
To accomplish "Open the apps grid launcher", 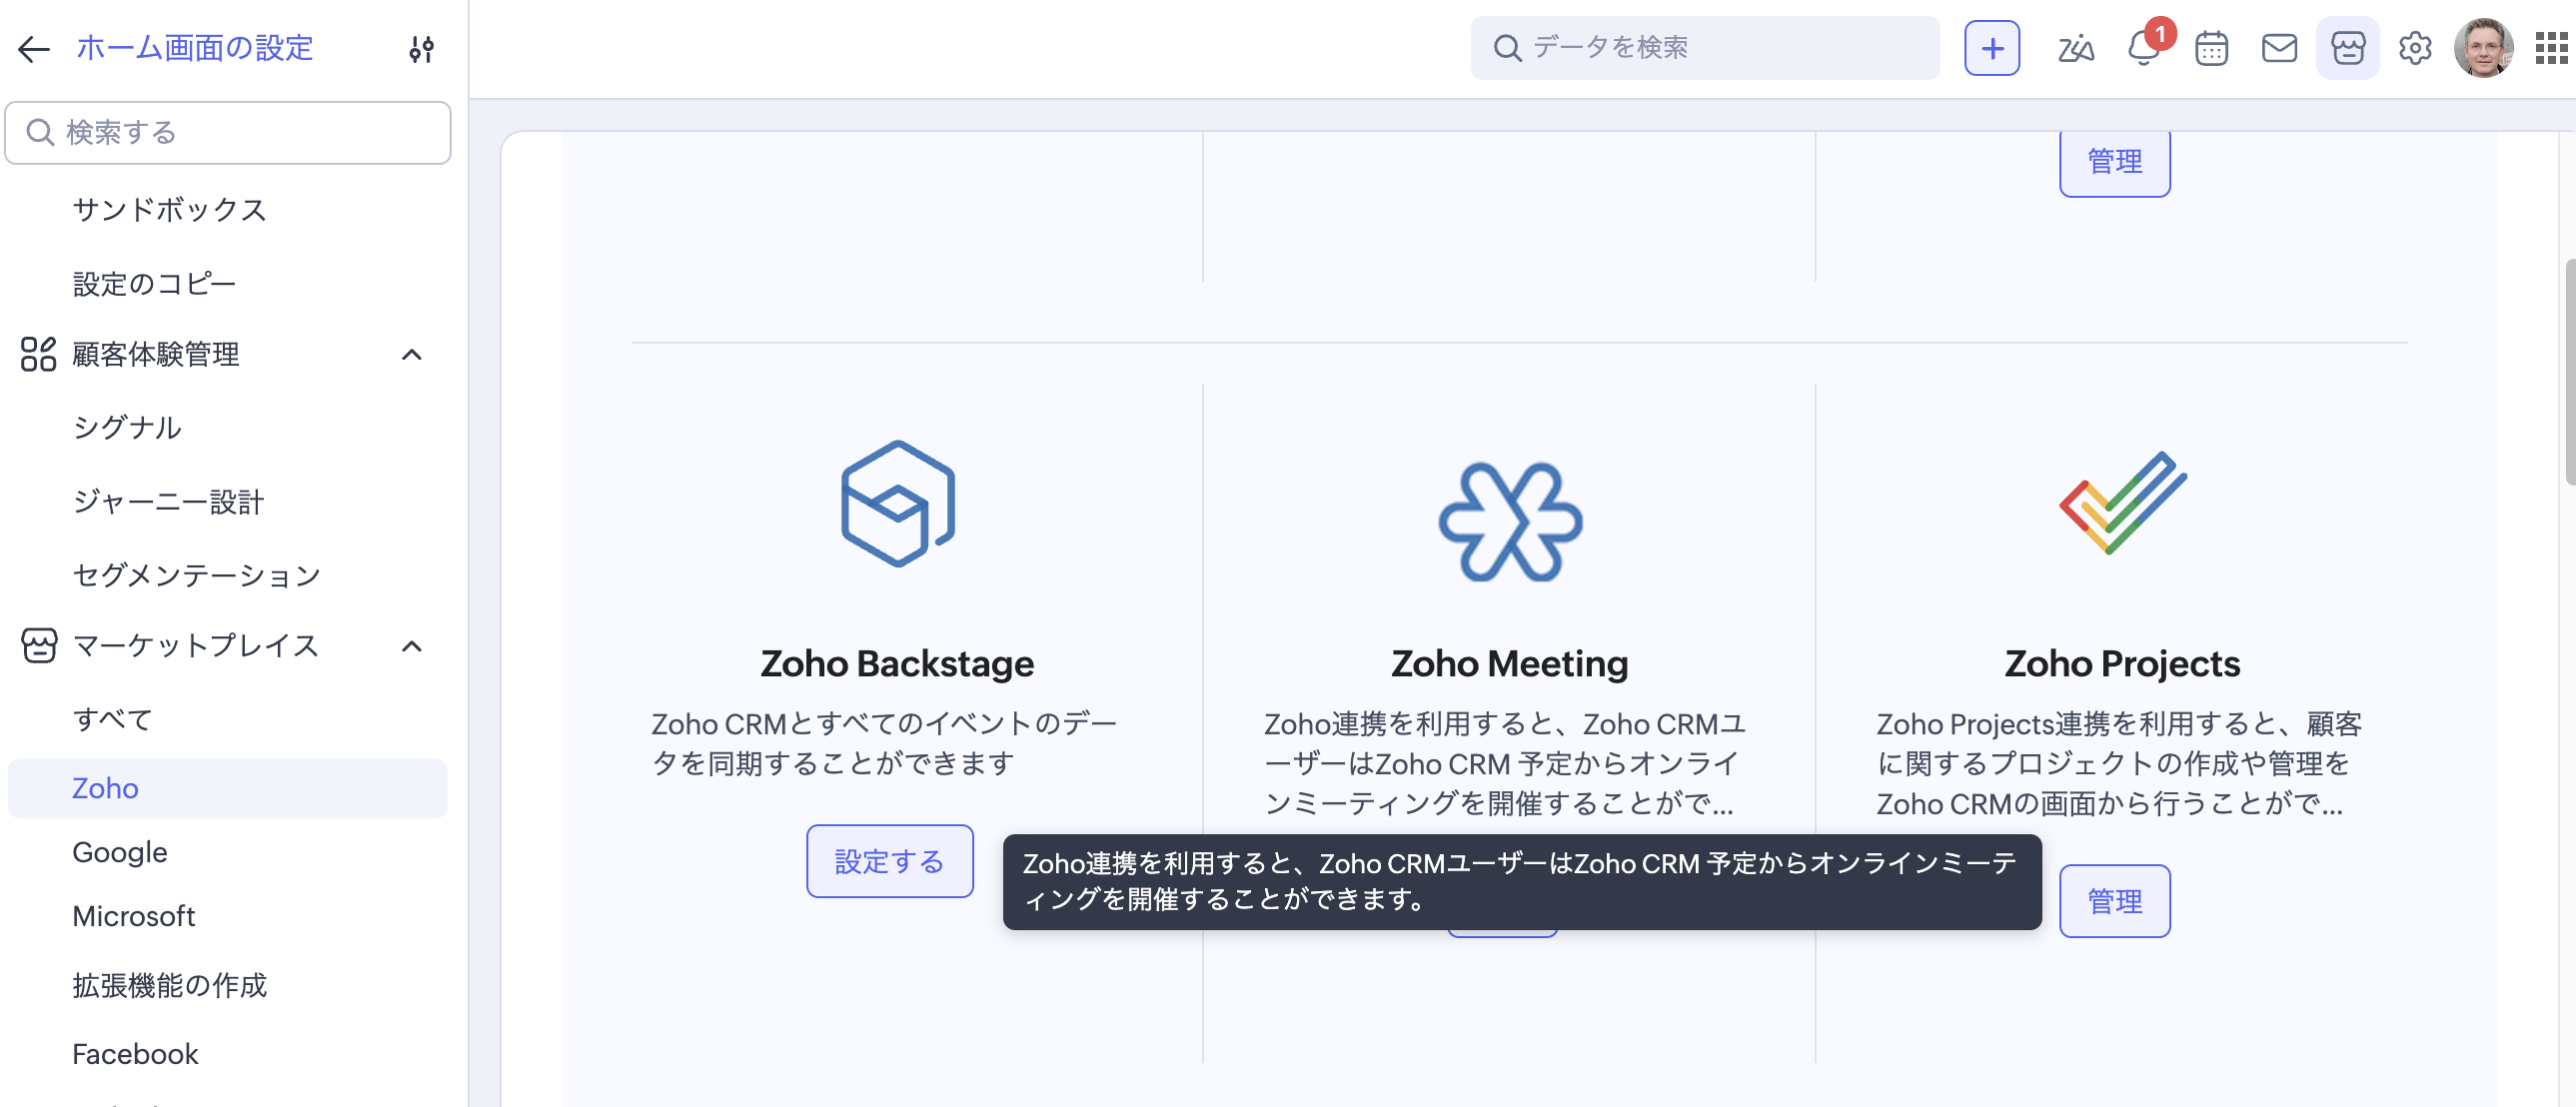I will coord(2551,48).
